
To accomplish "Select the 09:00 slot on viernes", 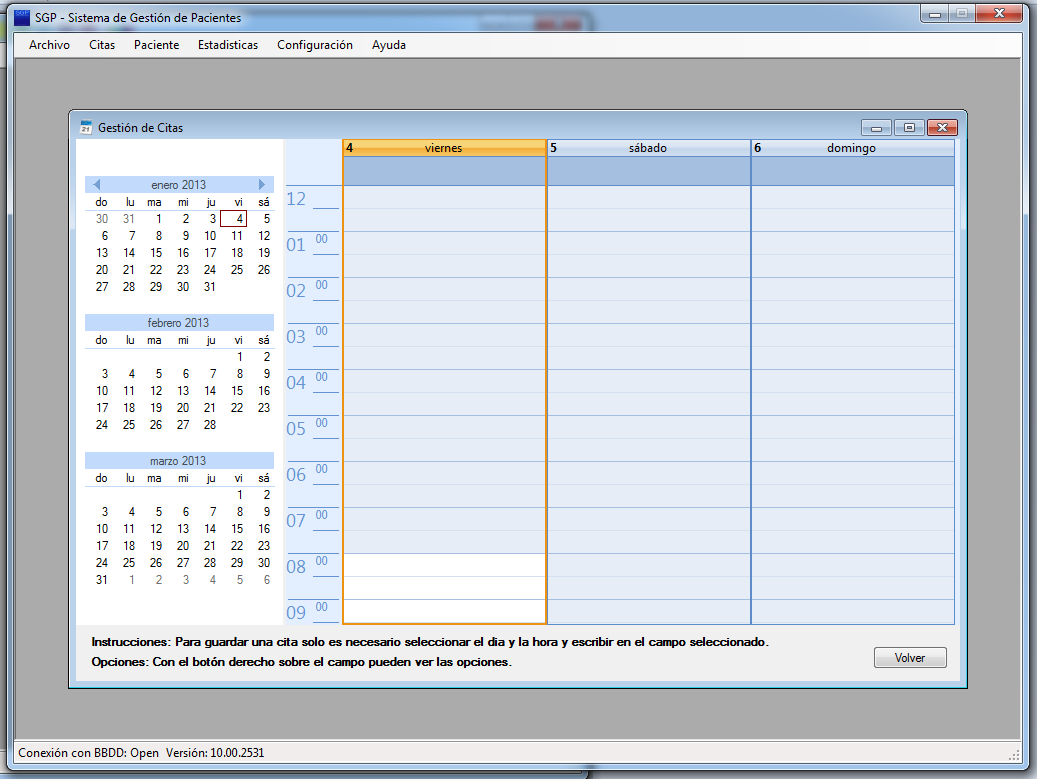I will pyautogui.click(x=444, y=610).
